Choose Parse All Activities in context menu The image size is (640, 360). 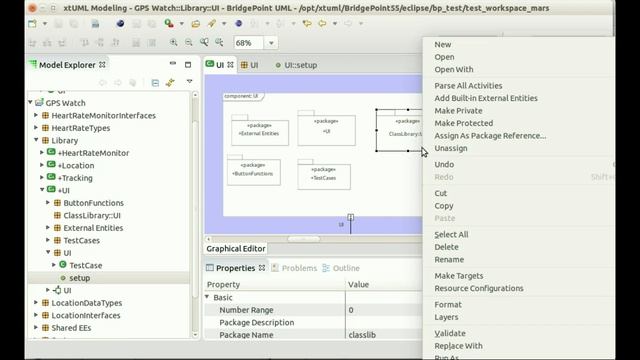point(468,86)
